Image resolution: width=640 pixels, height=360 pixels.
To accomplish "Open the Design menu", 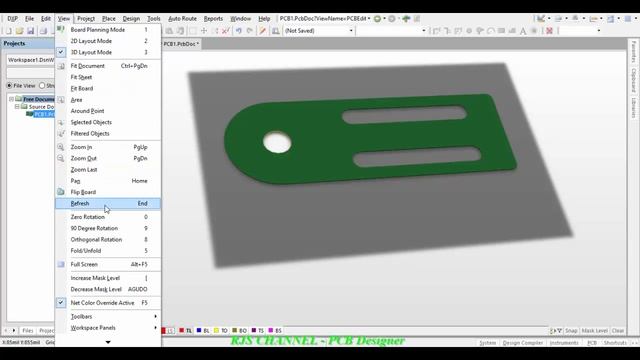I will [131, 19].
